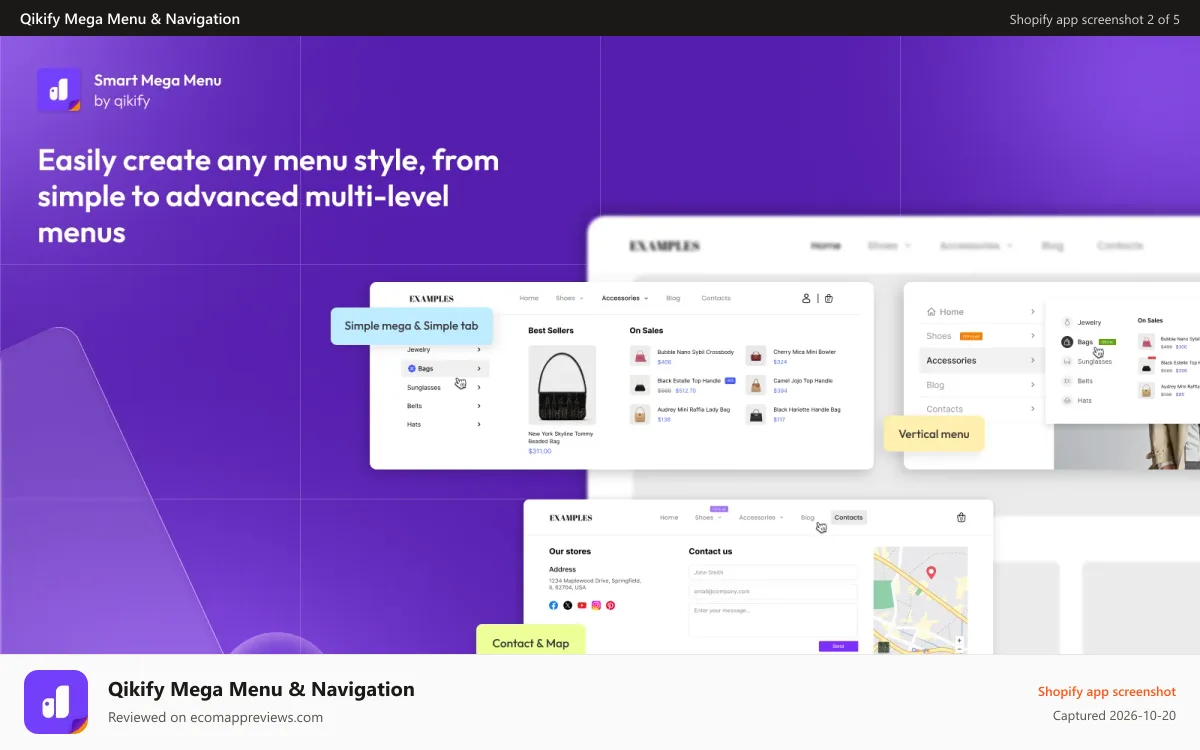The image size is (1200, 750).
Task: Click the blue Bags icon in simple tab list
Action: (412, 368)
